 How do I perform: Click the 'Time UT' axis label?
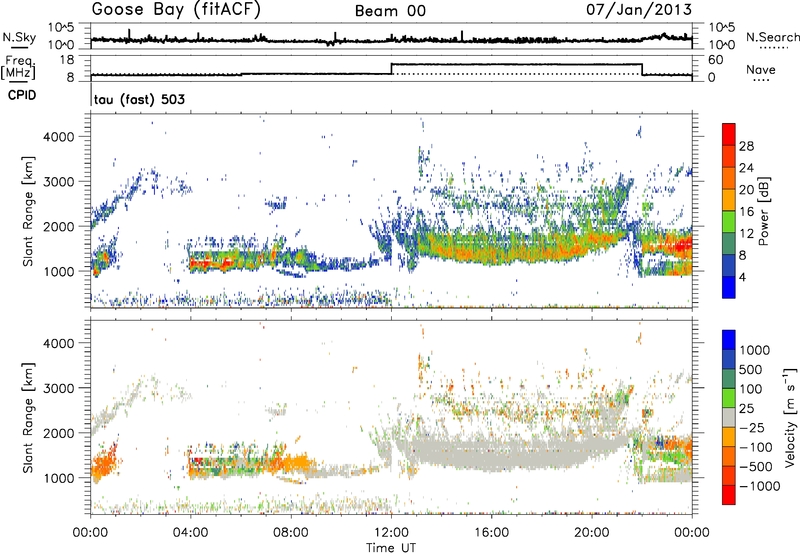click(391, 548)
